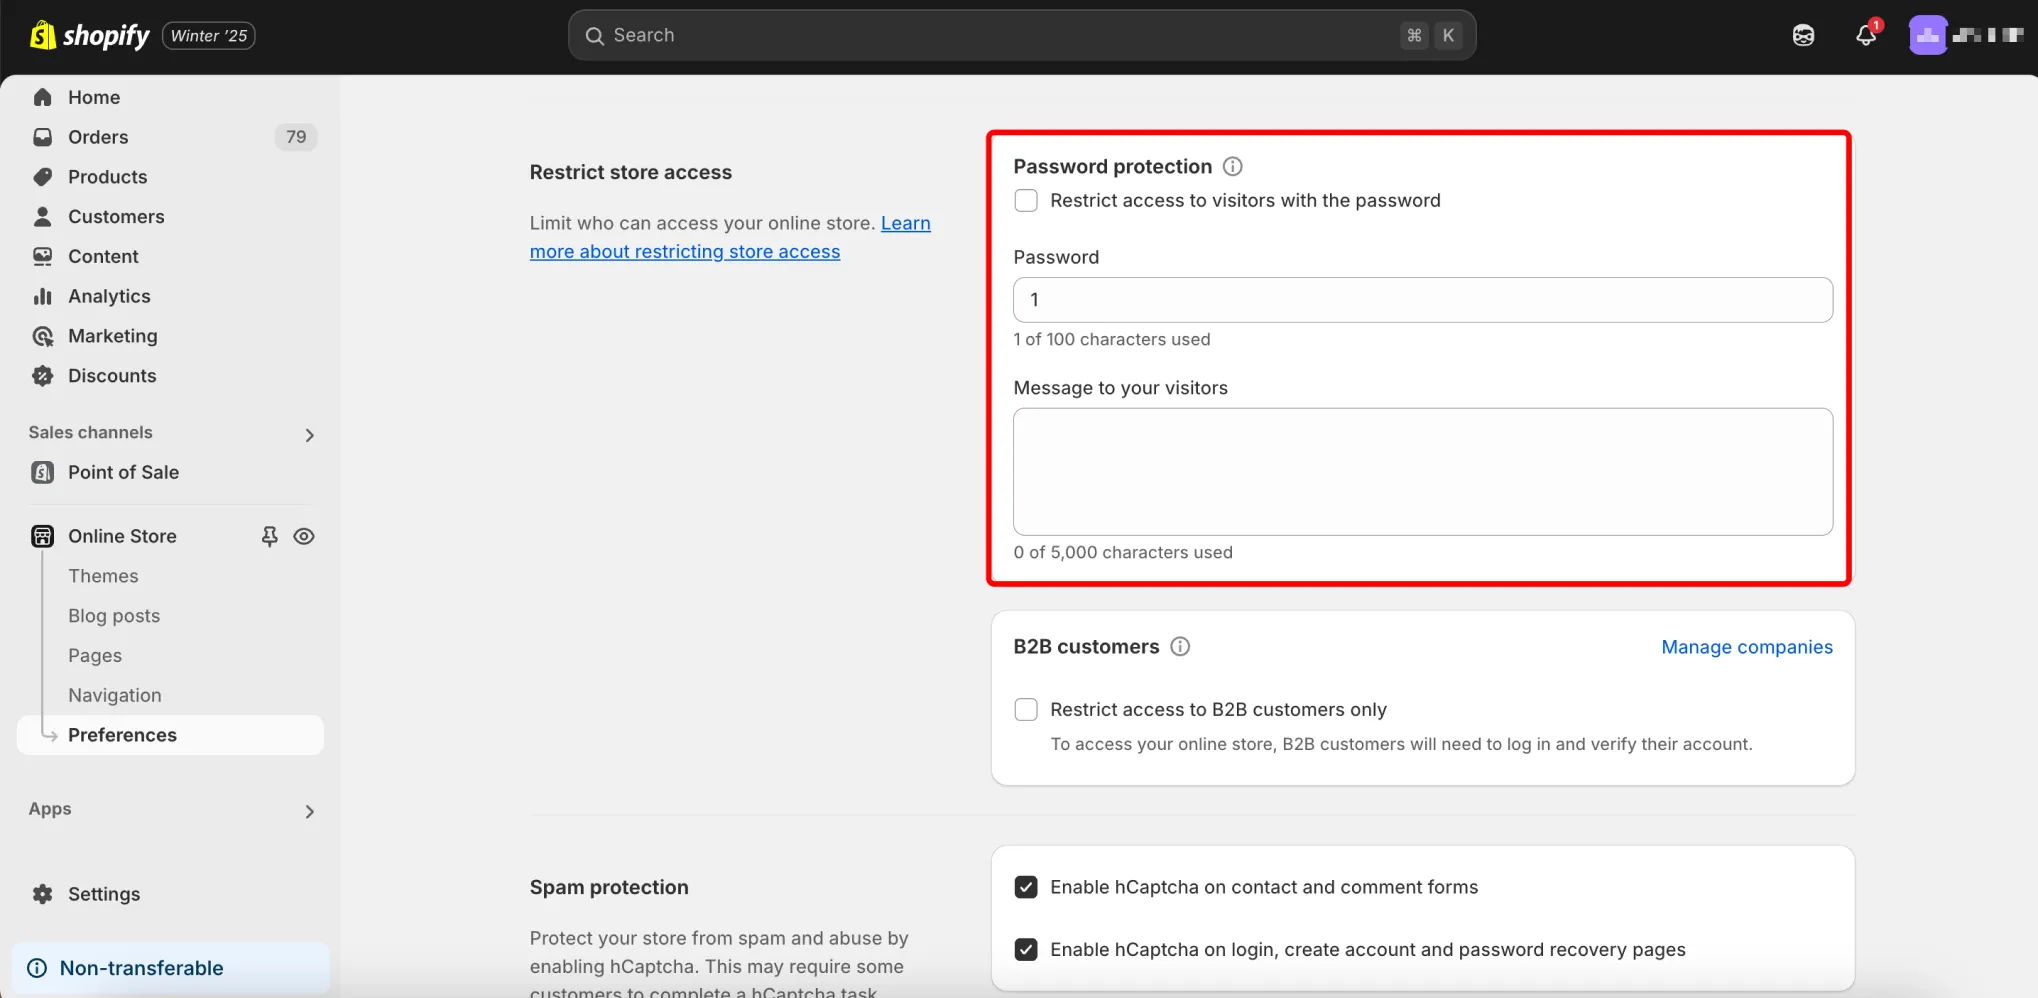
Task: Expand the Sales channels section
Action: 309,435
